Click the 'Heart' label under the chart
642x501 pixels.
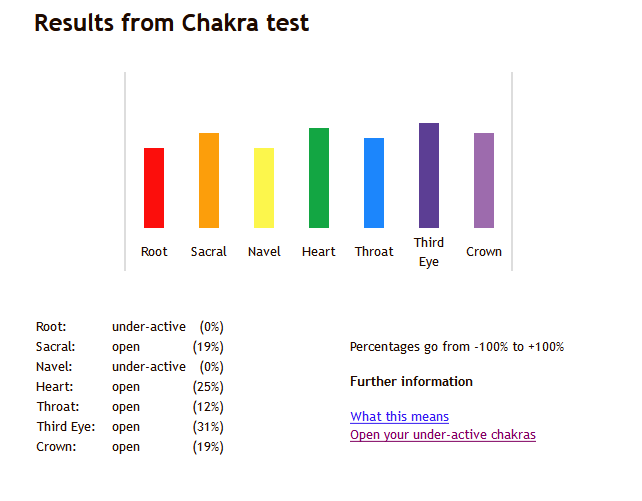(x=319, y=252)
